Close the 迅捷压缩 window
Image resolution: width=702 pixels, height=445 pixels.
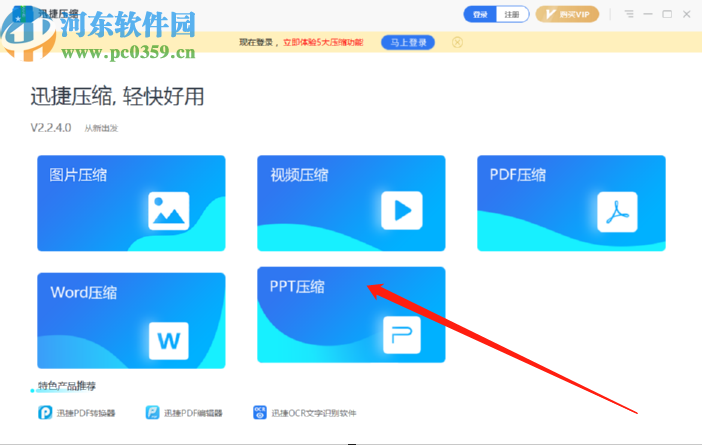pos(686,14)
